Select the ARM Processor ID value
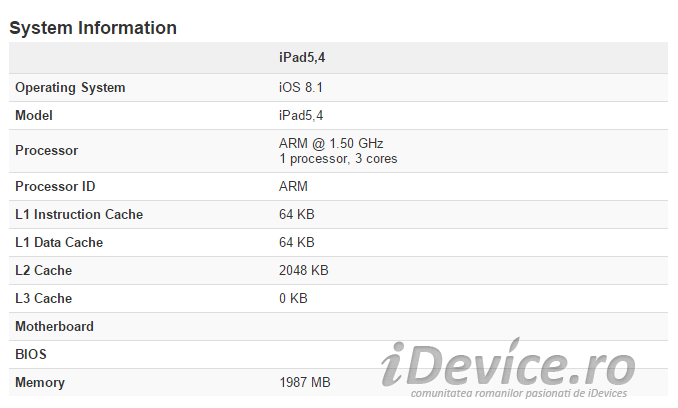678x408 pixels. pos(293,186)
